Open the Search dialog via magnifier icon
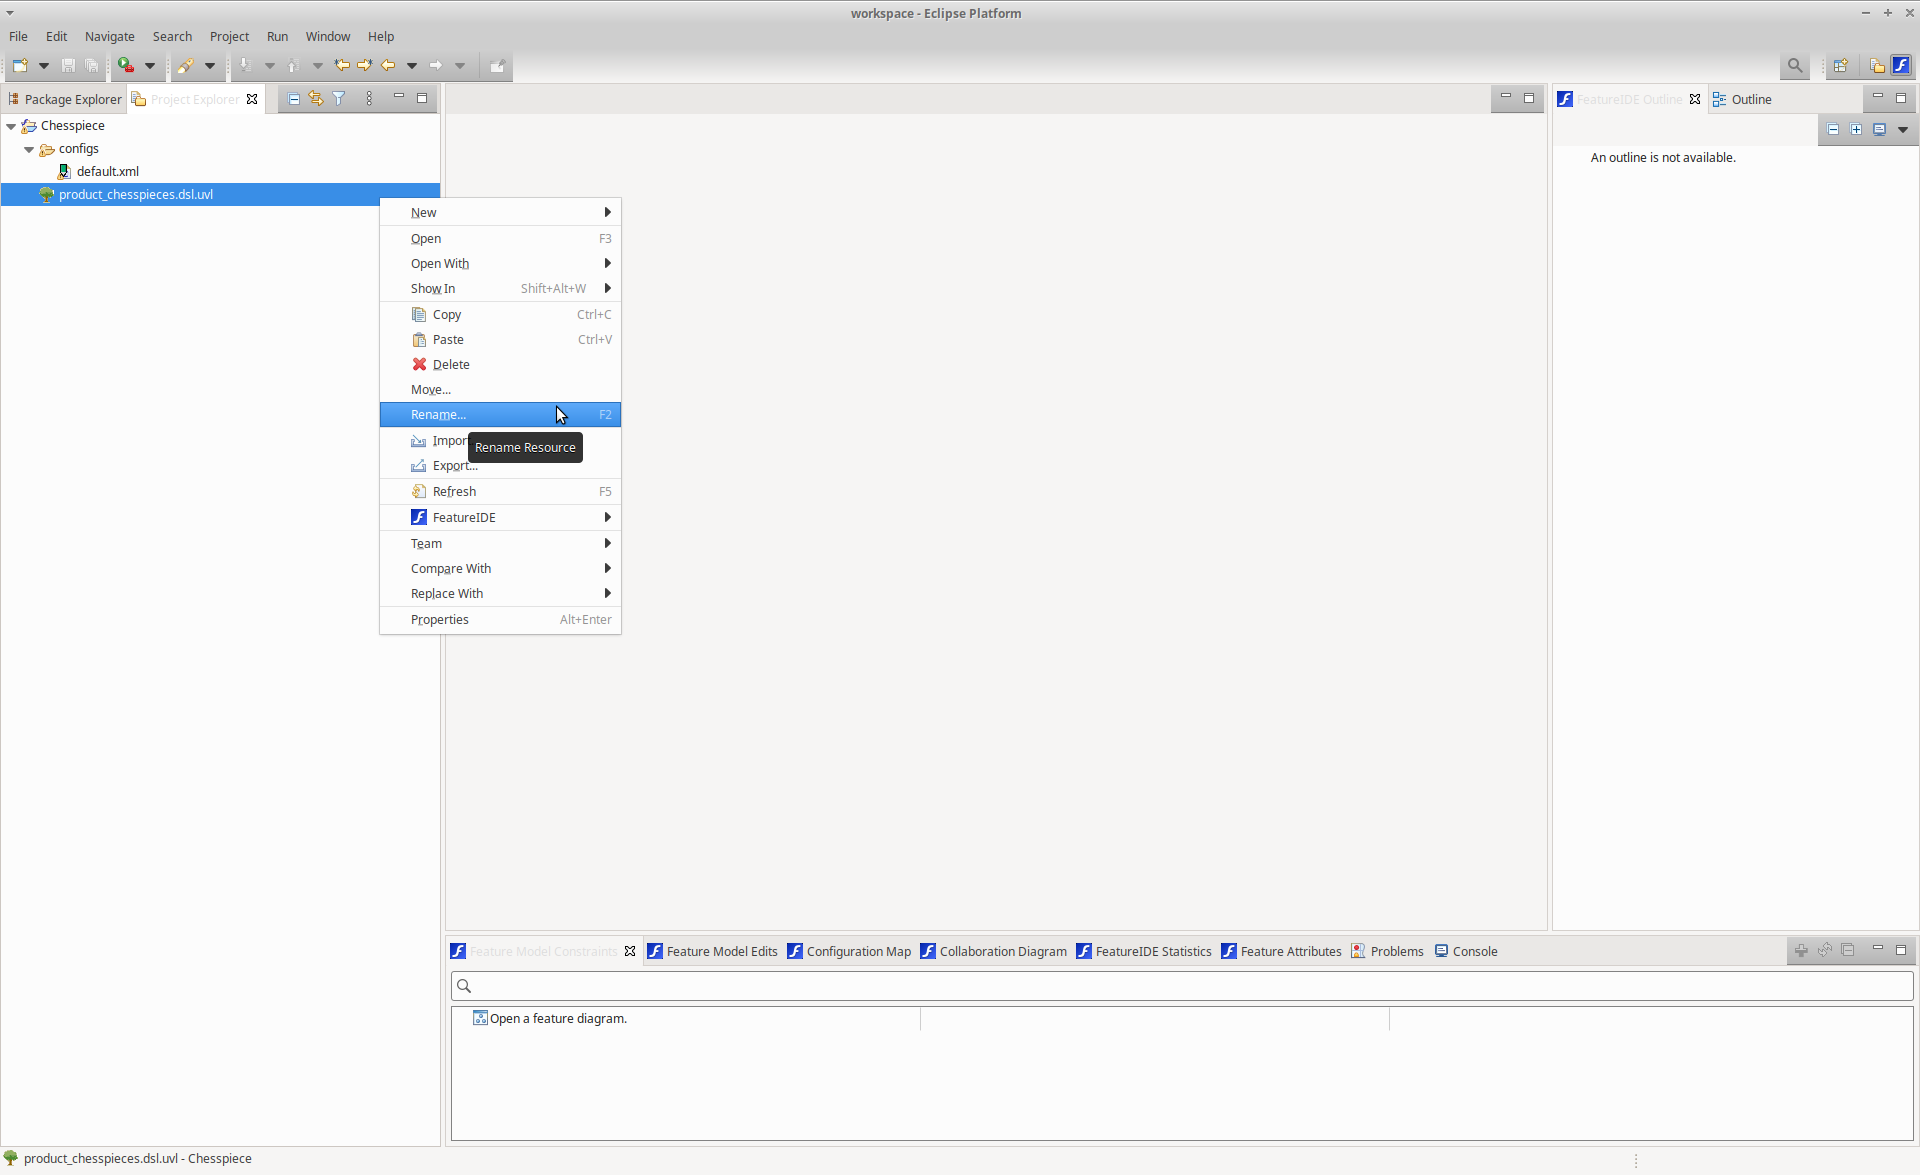Image resolution: width=1920 pixels, height=1175 pixels. coord(1794,65)
